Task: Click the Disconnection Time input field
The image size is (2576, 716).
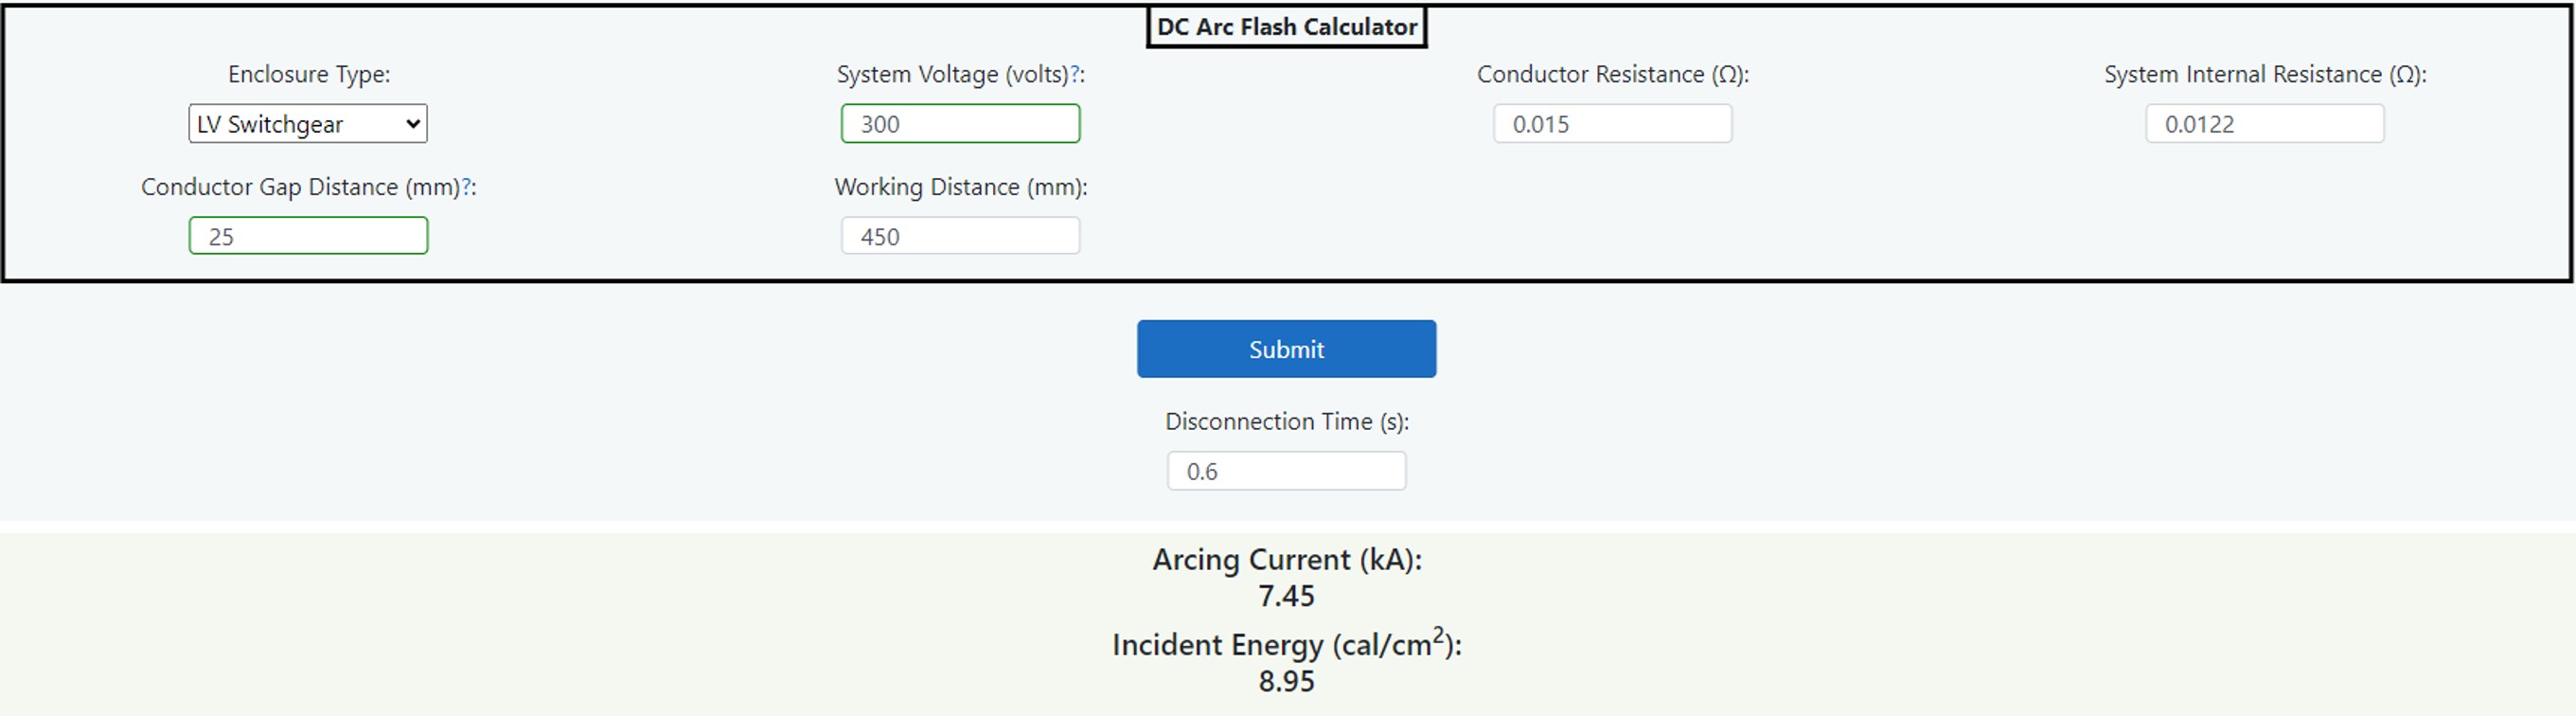Action: coord(1286,470)
